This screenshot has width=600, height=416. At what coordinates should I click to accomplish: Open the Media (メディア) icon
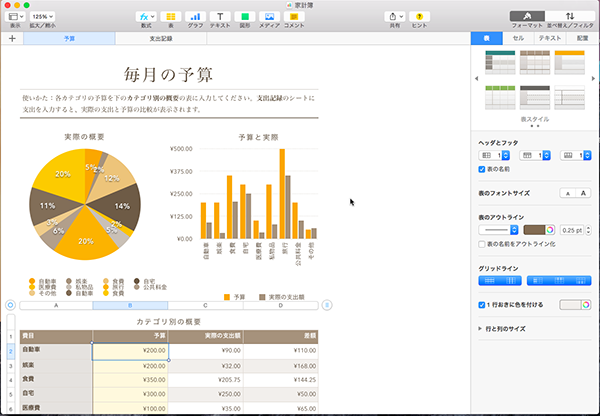tap(269, 16)
